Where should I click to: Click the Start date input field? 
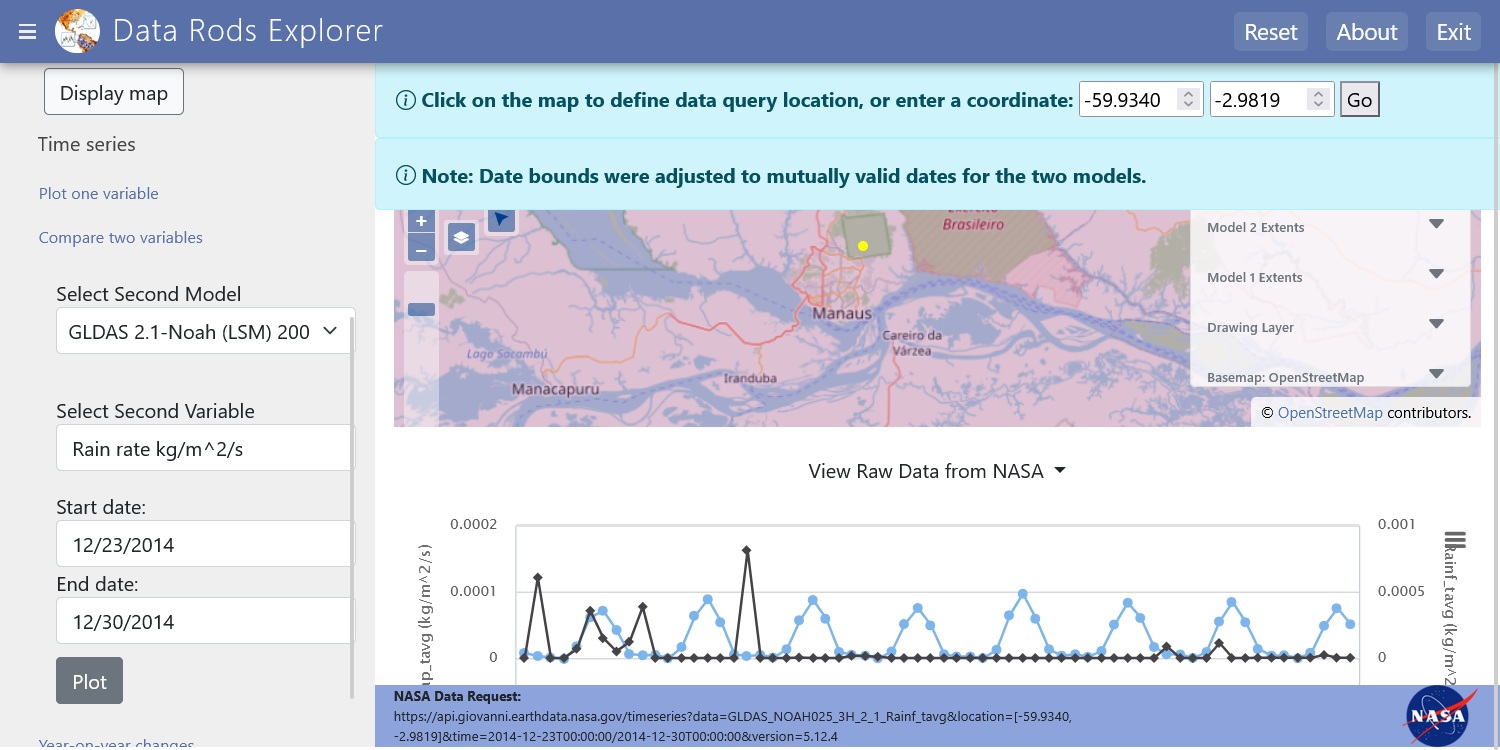click(x=204, y=545)
